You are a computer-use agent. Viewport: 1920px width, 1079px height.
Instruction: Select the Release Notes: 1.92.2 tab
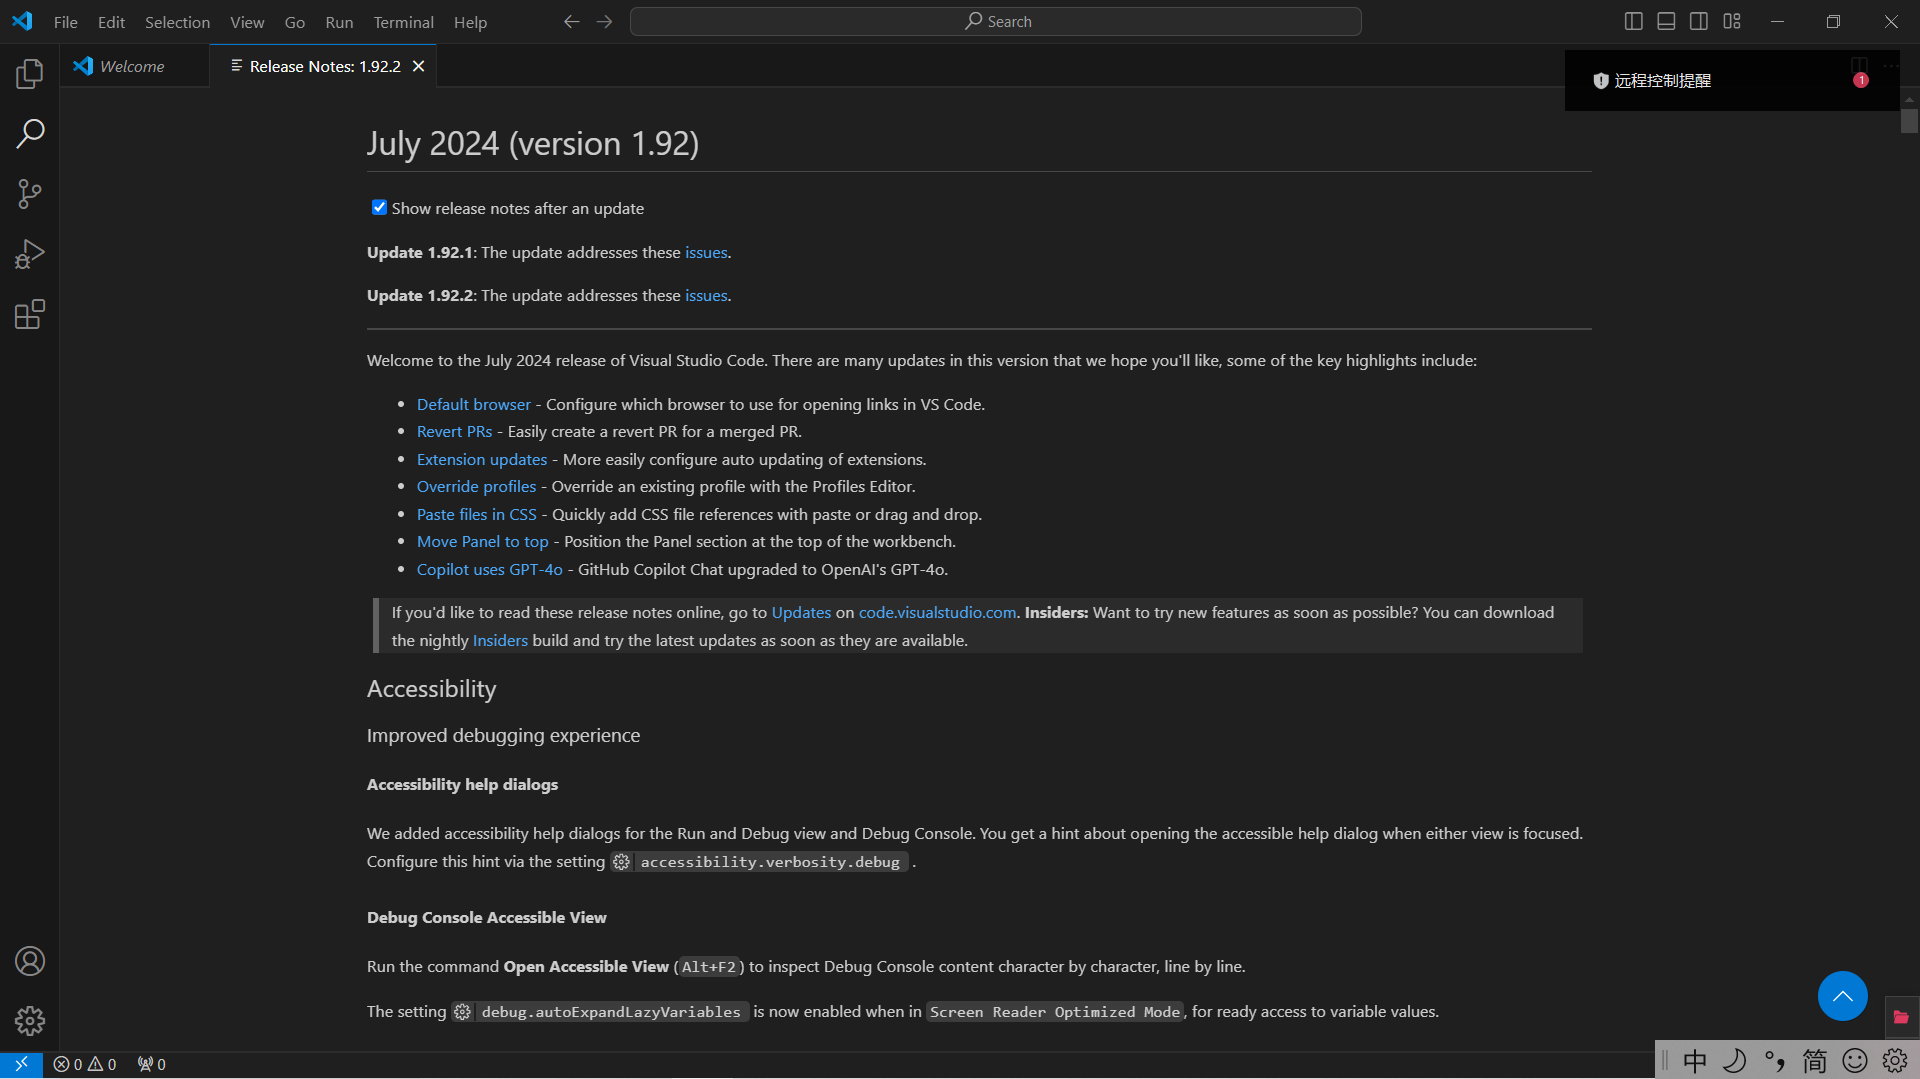tap(323, 66)
